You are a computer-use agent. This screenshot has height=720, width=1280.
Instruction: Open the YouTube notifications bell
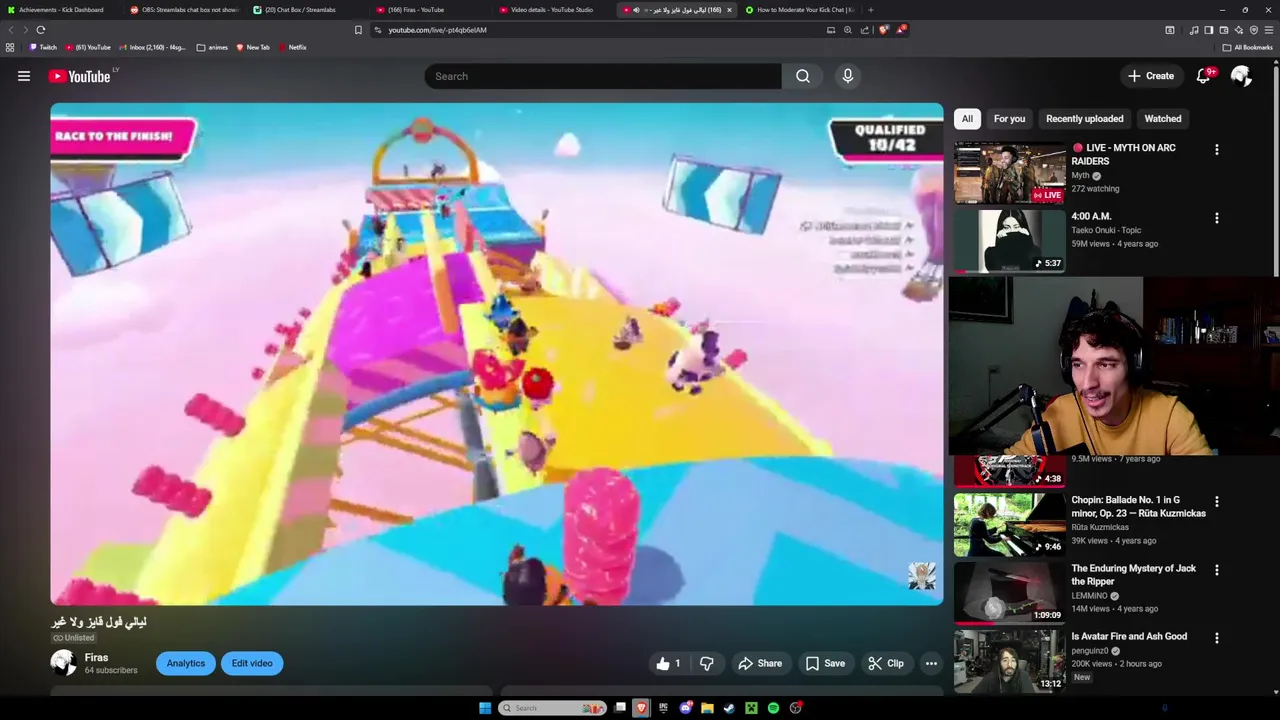click(x=1204, y=76)
